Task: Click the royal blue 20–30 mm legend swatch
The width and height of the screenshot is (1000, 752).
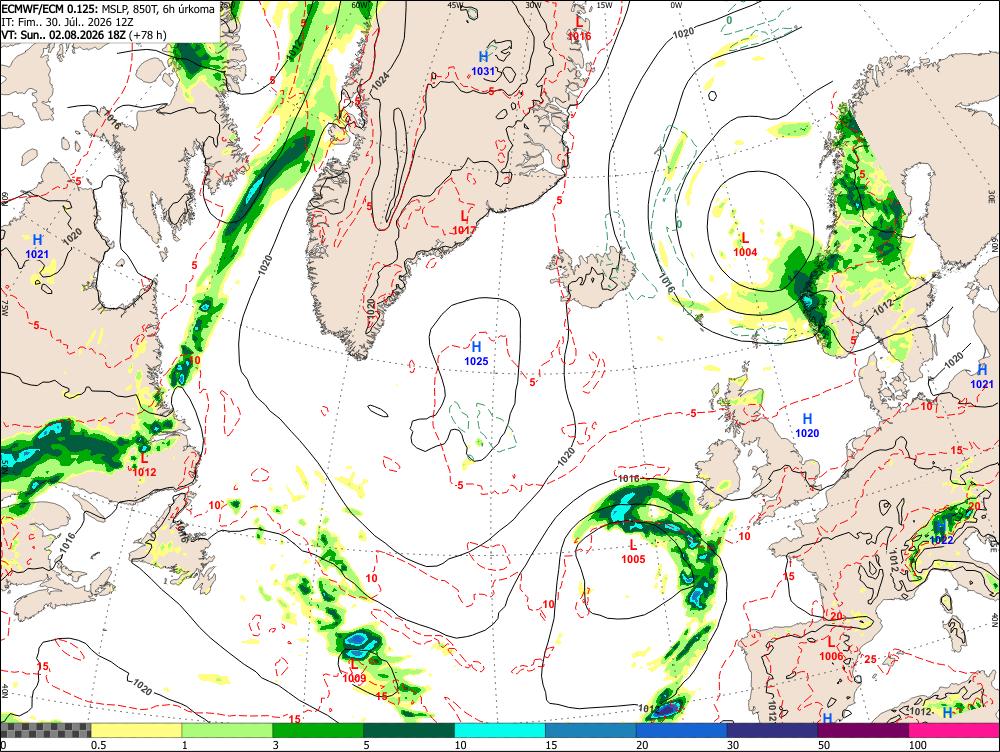Action: [x=682, y=730]
